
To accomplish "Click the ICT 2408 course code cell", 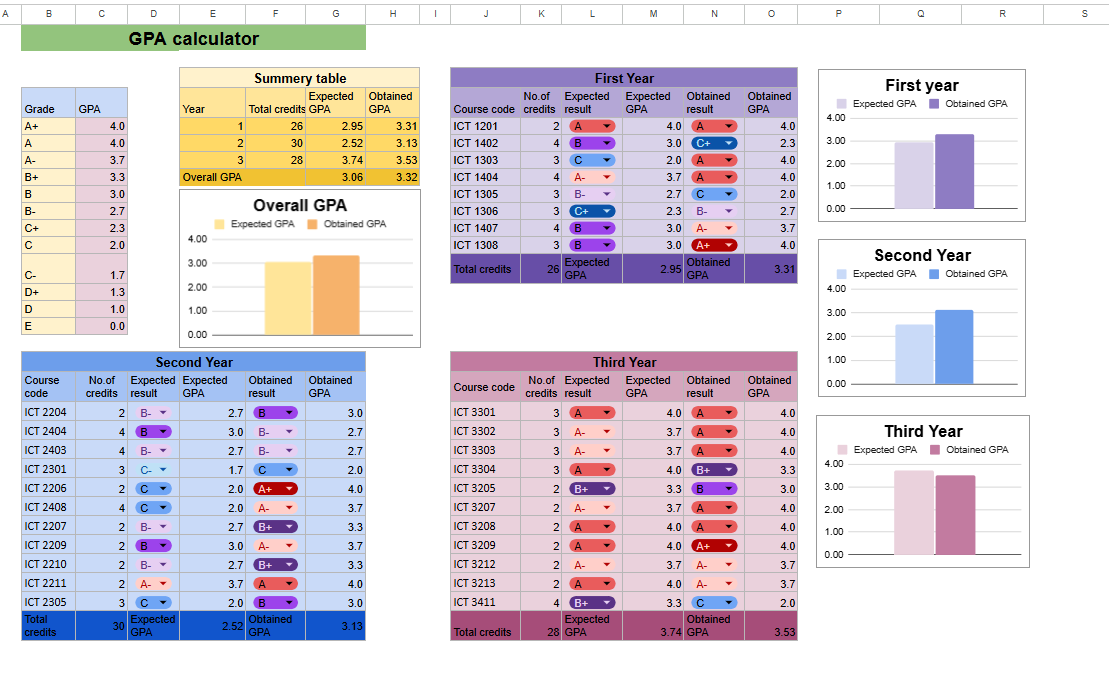I will (48, 508).
